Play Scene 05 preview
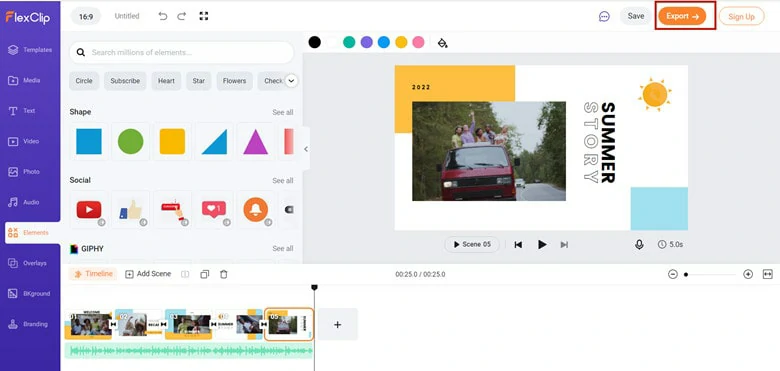Image resolution: width=780 pixels, height=371 pixels. pos(472,244)
